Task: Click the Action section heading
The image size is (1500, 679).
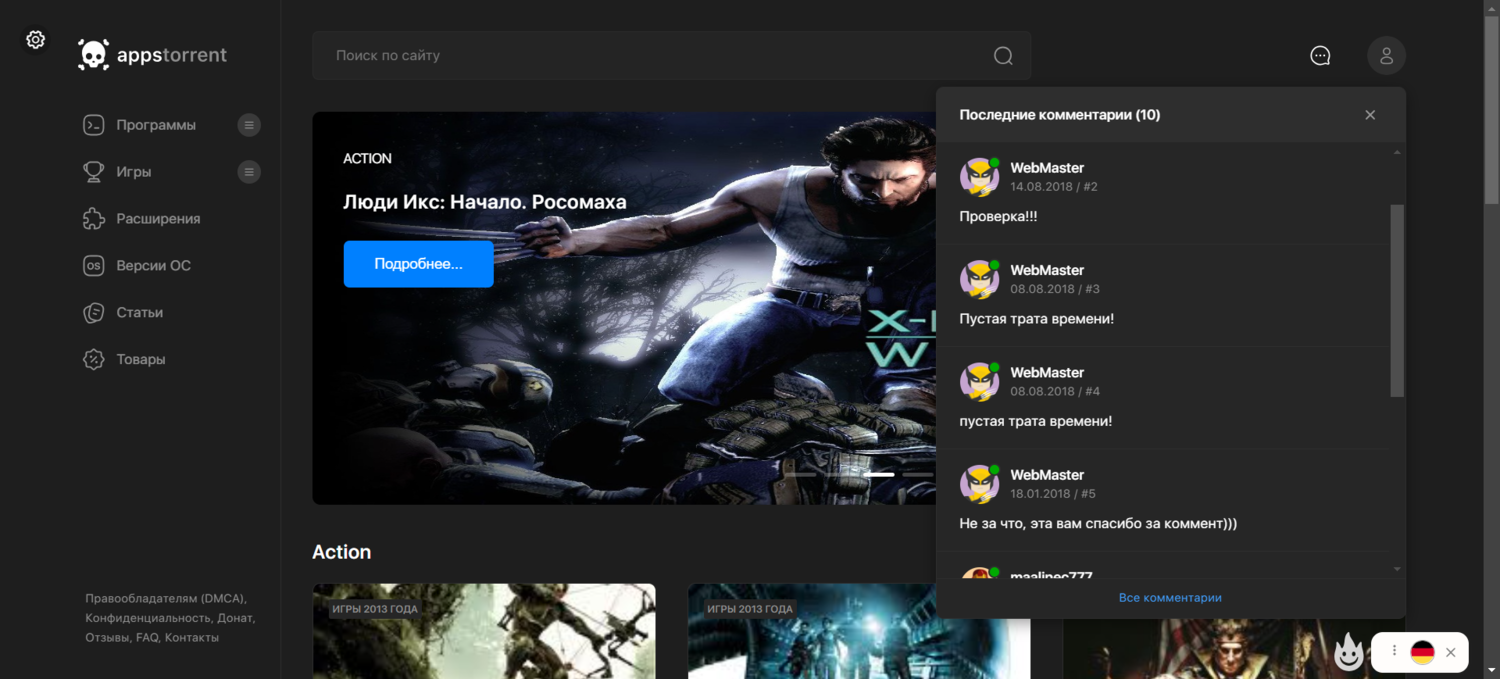Action: tap(341, 552)
